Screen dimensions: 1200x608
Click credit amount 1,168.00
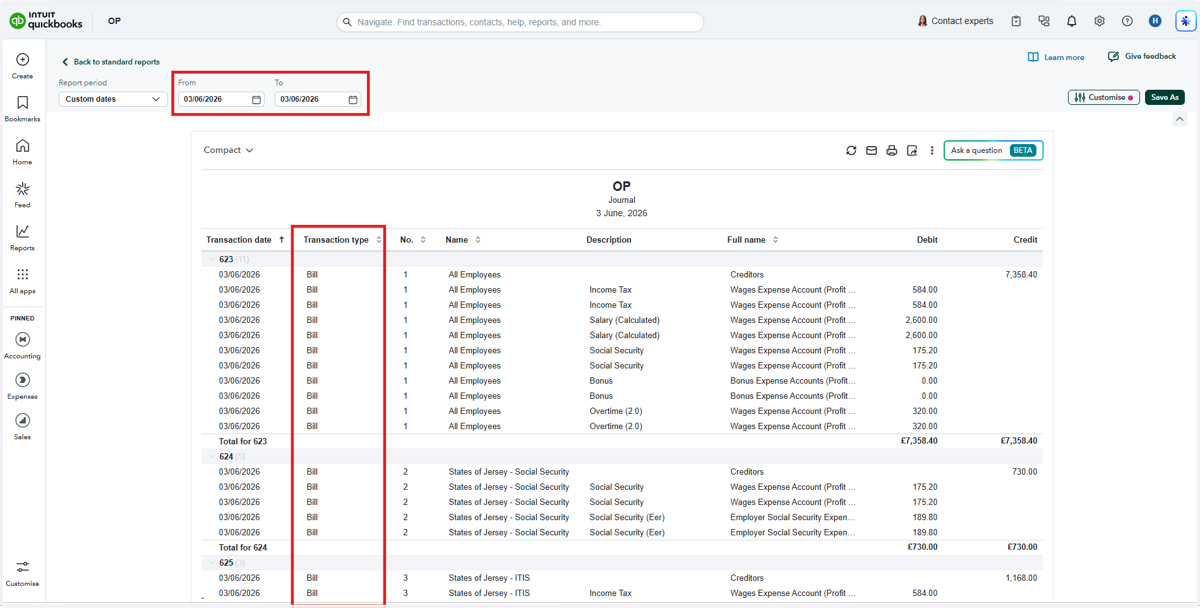pos(1021,578)
